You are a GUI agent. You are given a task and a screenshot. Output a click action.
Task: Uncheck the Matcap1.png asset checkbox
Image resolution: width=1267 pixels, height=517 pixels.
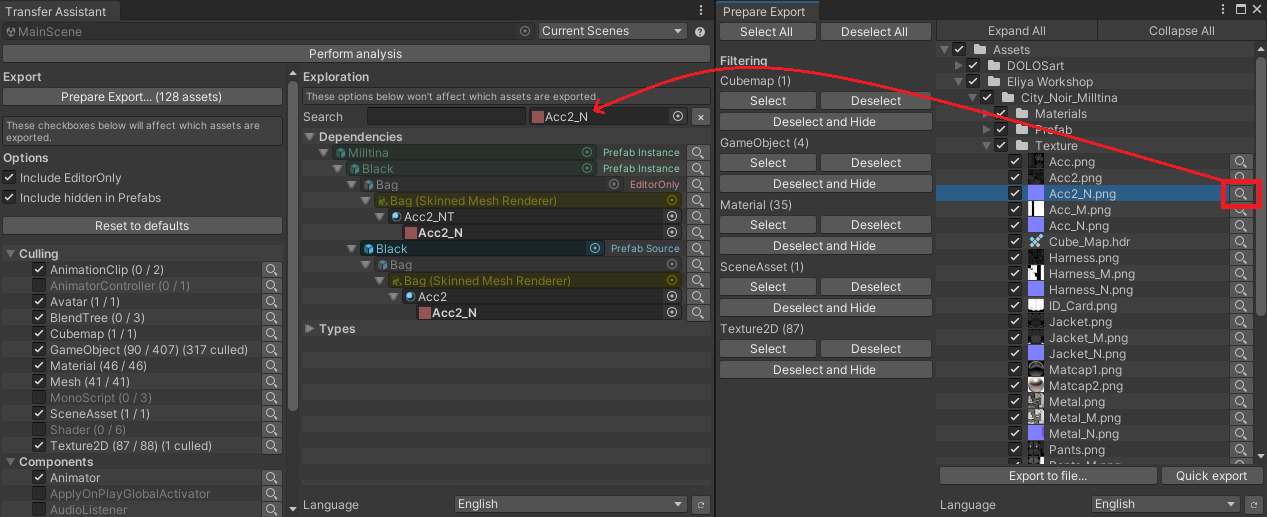point(1015,369)
